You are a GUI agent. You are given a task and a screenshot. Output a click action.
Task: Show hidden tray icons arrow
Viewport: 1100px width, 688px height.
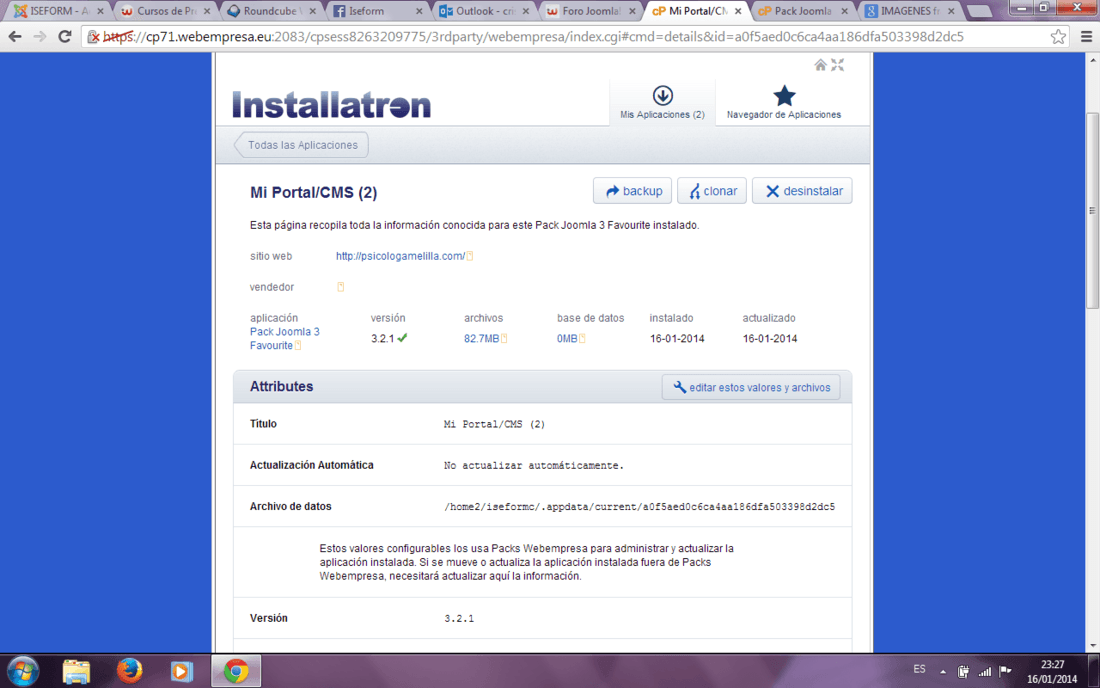click(x=943, y=672)
